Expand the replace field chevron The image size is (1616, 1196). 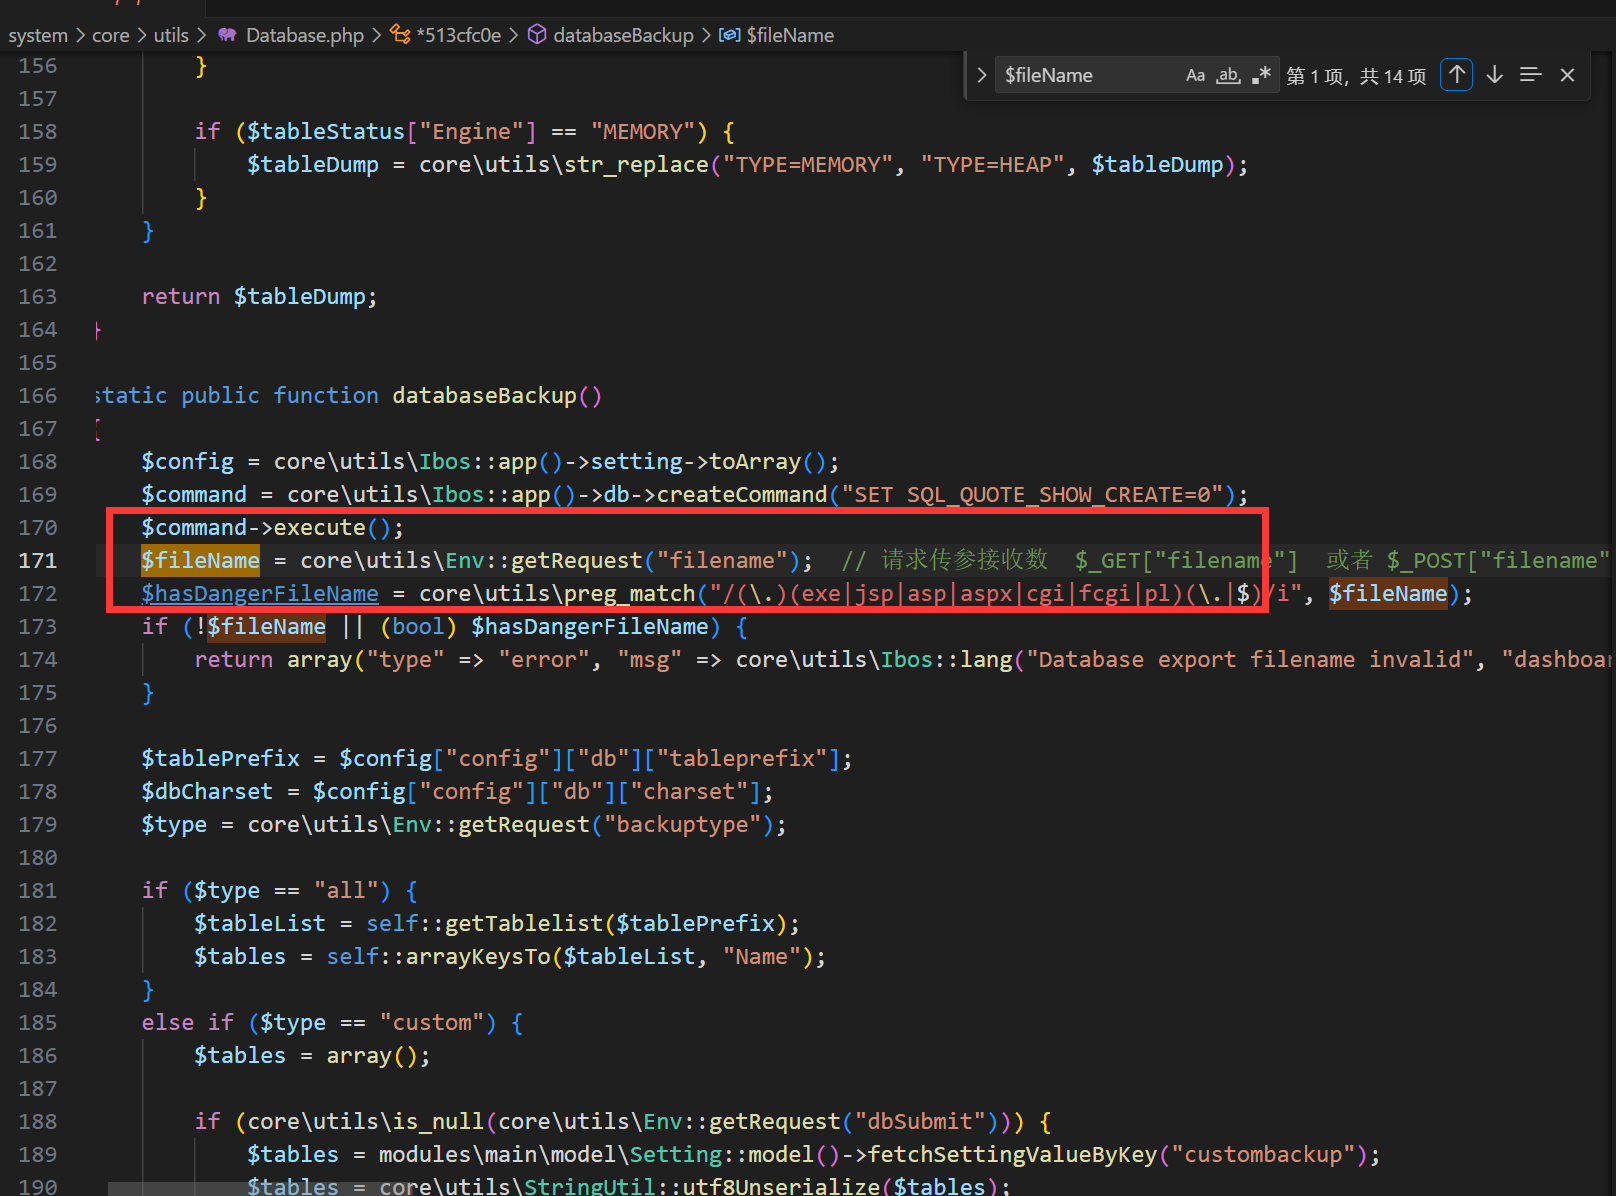pyautogui.click(x=981, y=75)
